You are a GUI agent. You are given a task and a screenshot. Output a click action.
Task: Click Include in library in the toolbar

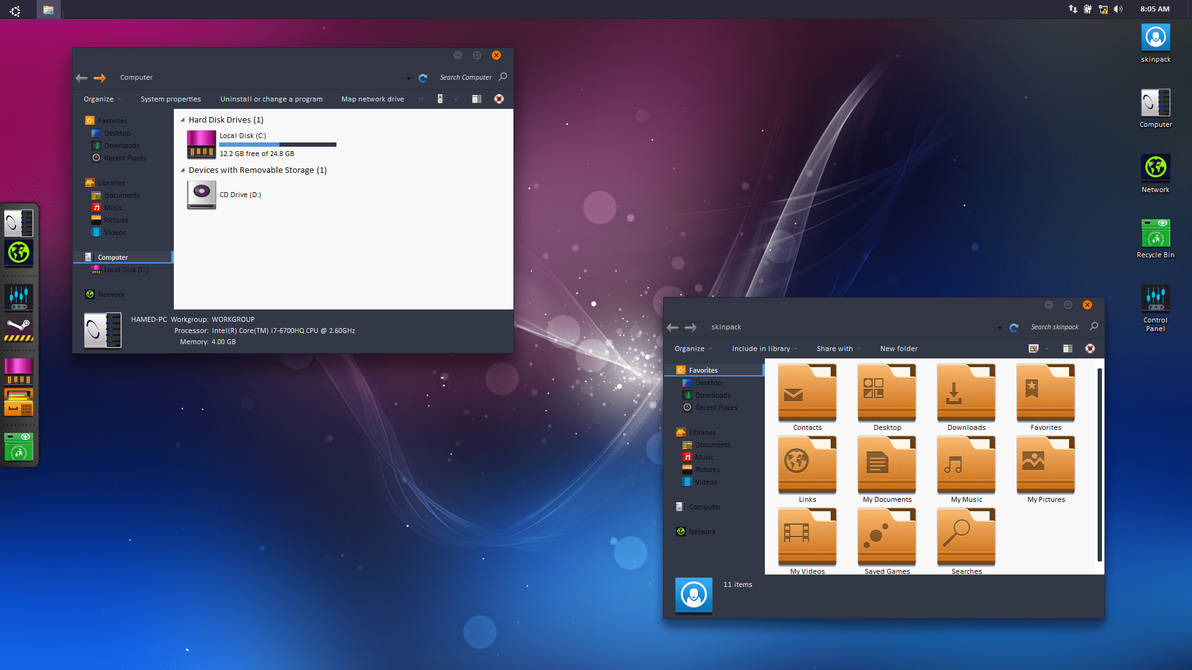[x=760, y=348]
